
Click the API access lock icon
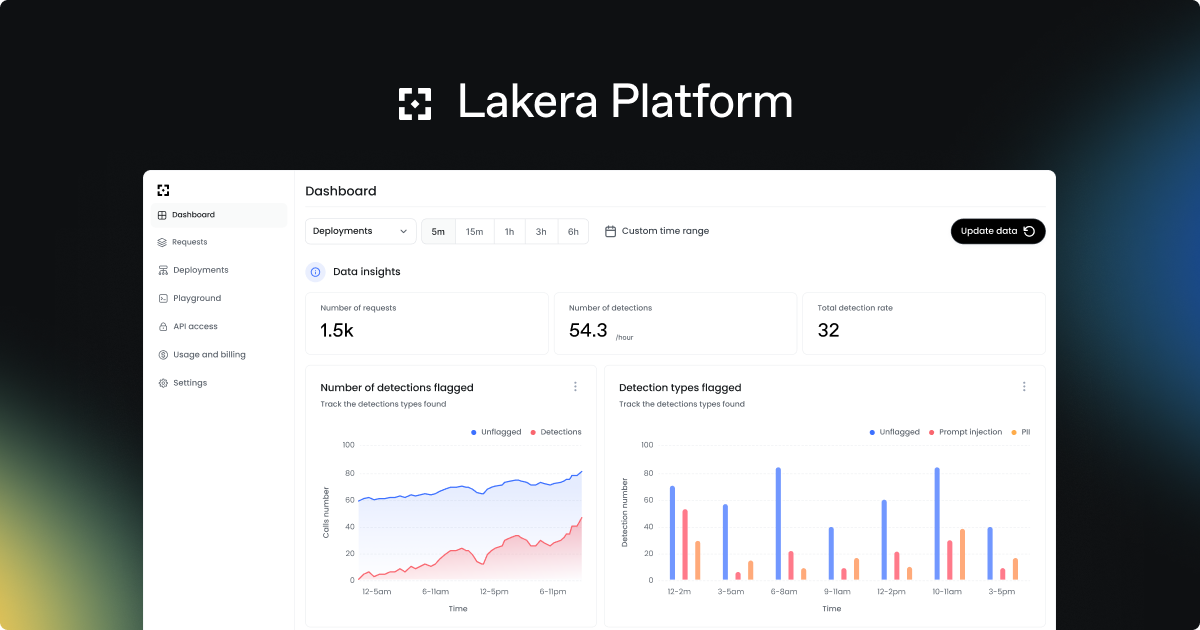pos(163,326)
